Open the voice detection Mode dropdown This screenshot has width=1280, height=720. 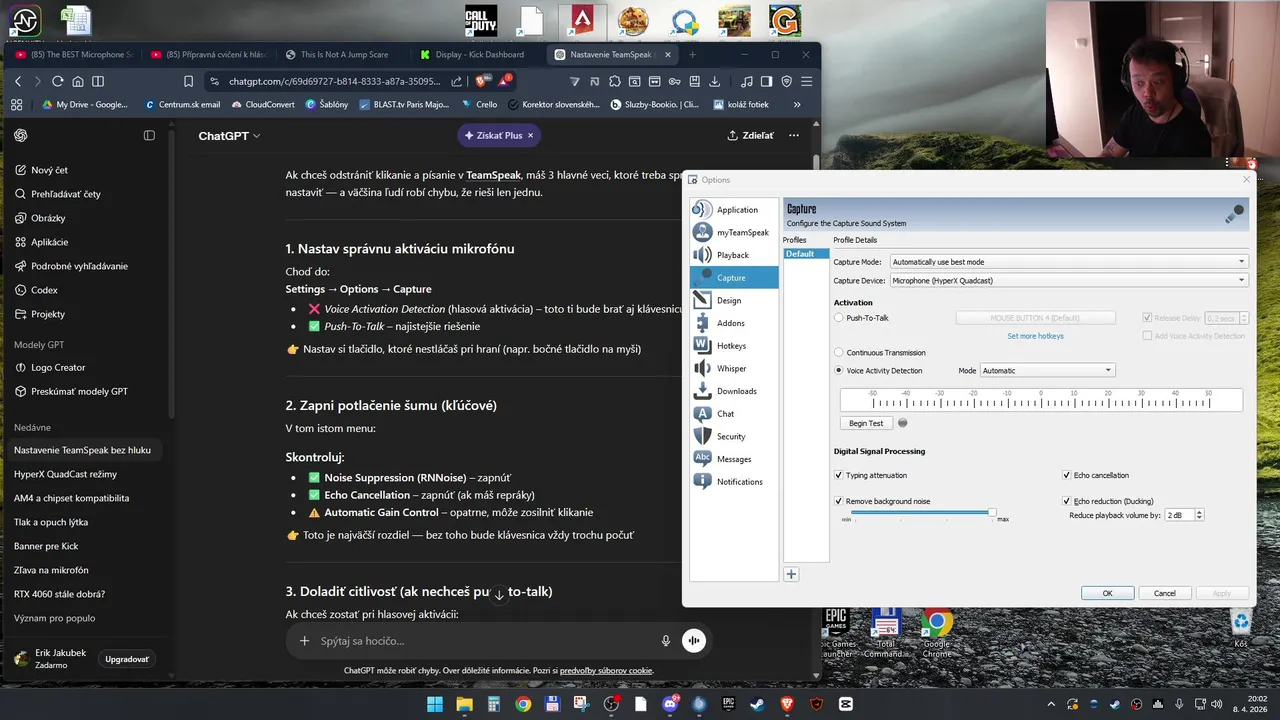pyautogui.click(x=1048, y=371)
